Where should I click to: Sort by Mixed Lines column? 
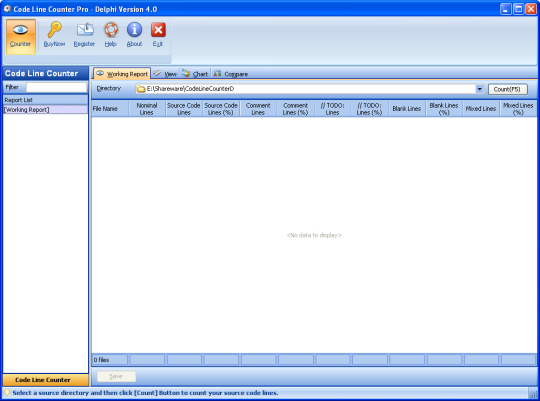(x=481, y=109)
